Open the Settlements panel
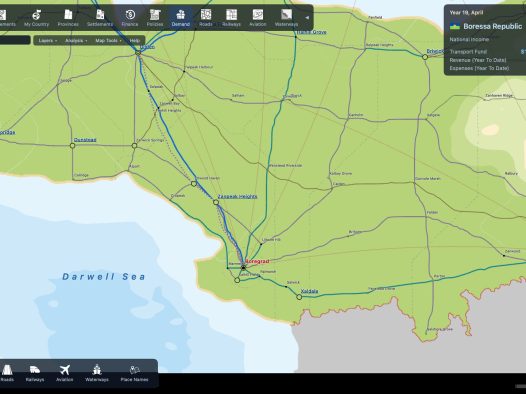 tap(100, 18)
